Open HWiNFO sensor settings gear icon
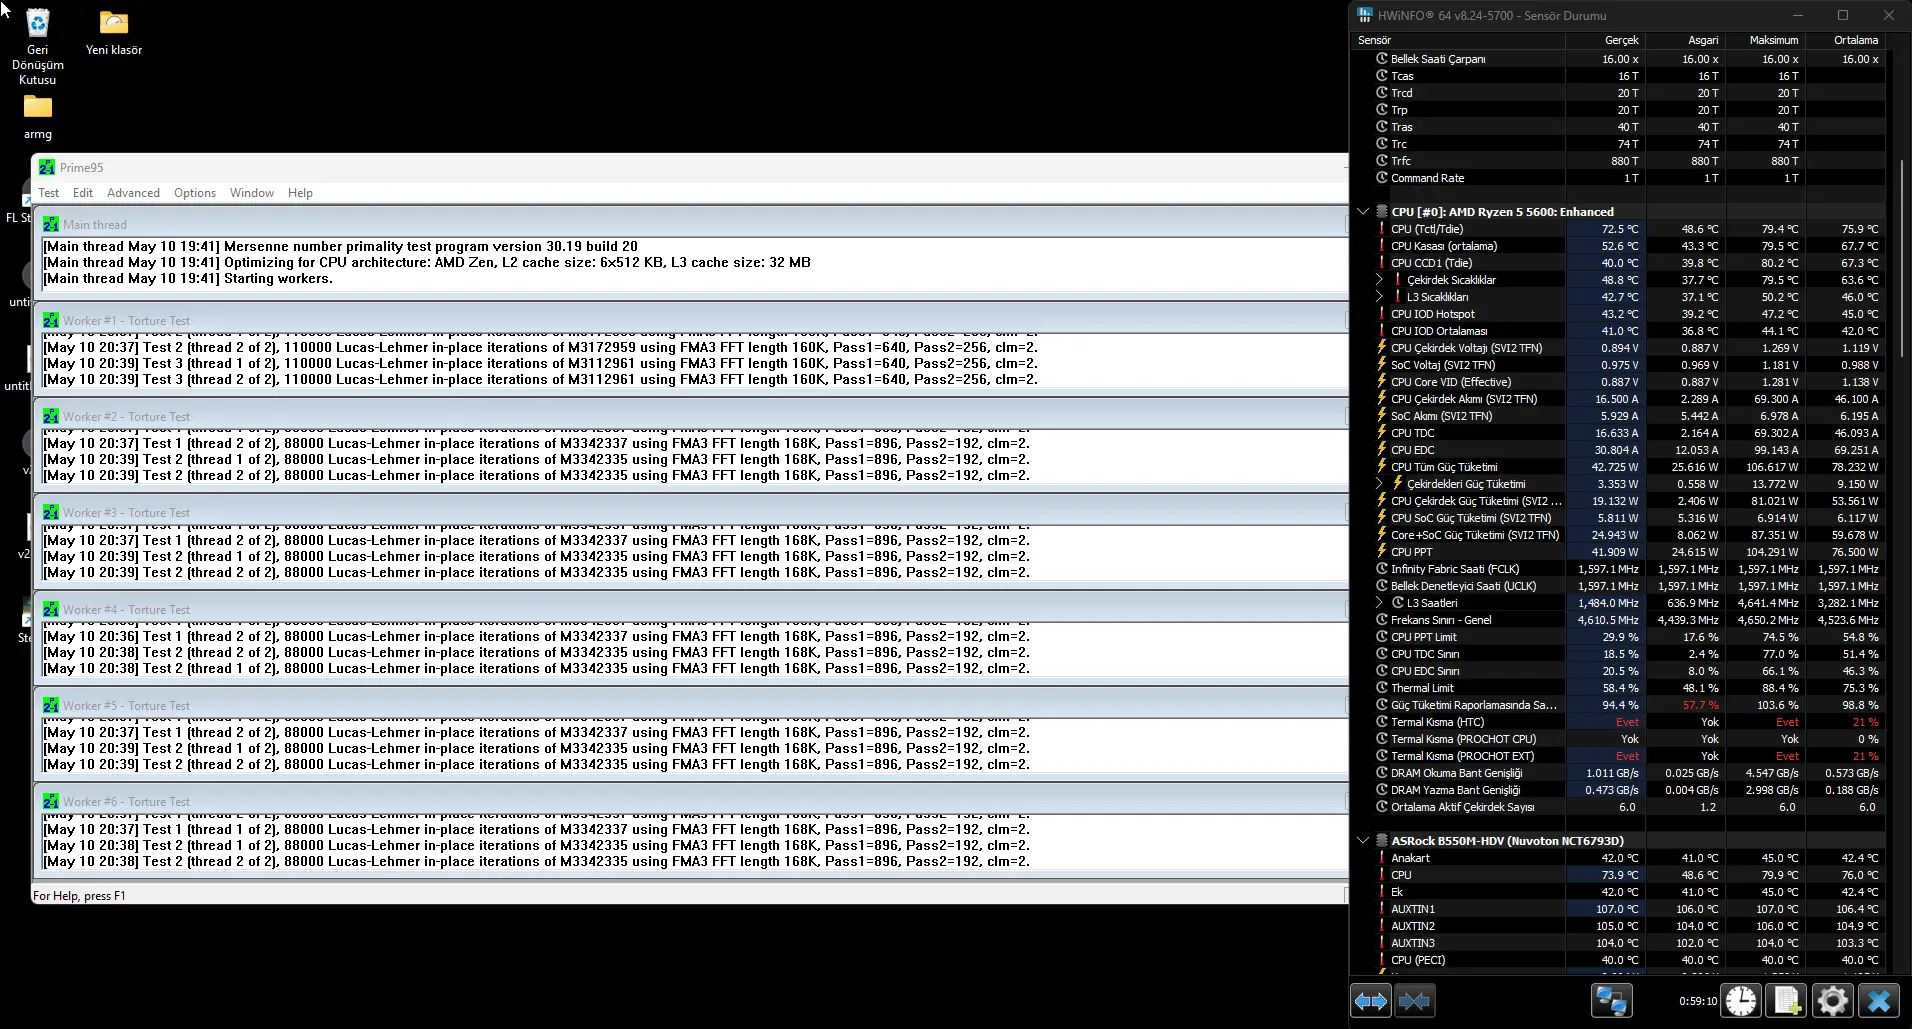The image size is (1912, 1029). click(1833, 1000)
